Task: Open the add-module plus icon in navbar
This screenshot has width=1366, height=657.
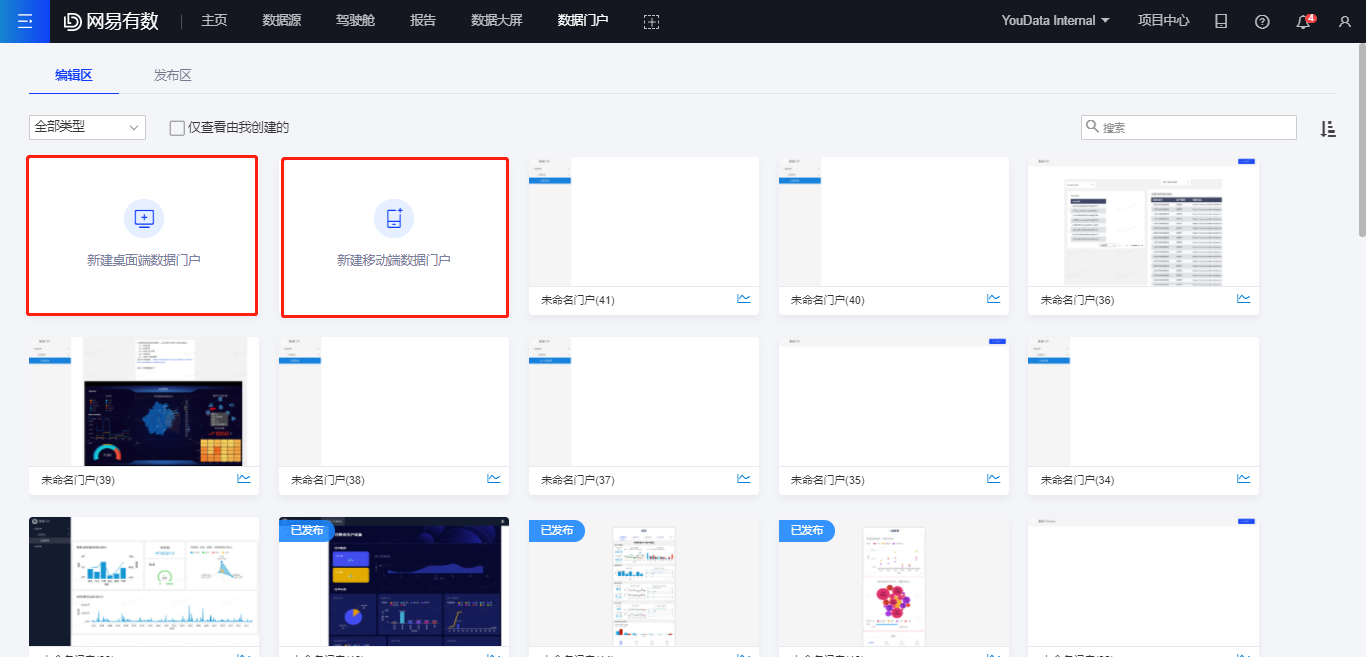Action: [x=651, y=21]
